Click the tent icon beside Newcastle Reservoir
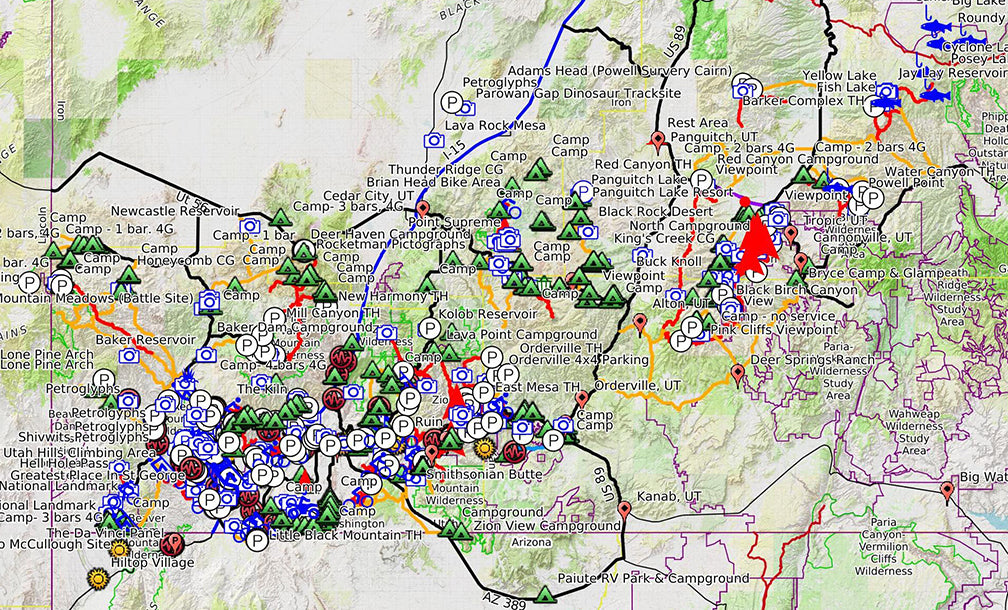 tap(279, 217)
